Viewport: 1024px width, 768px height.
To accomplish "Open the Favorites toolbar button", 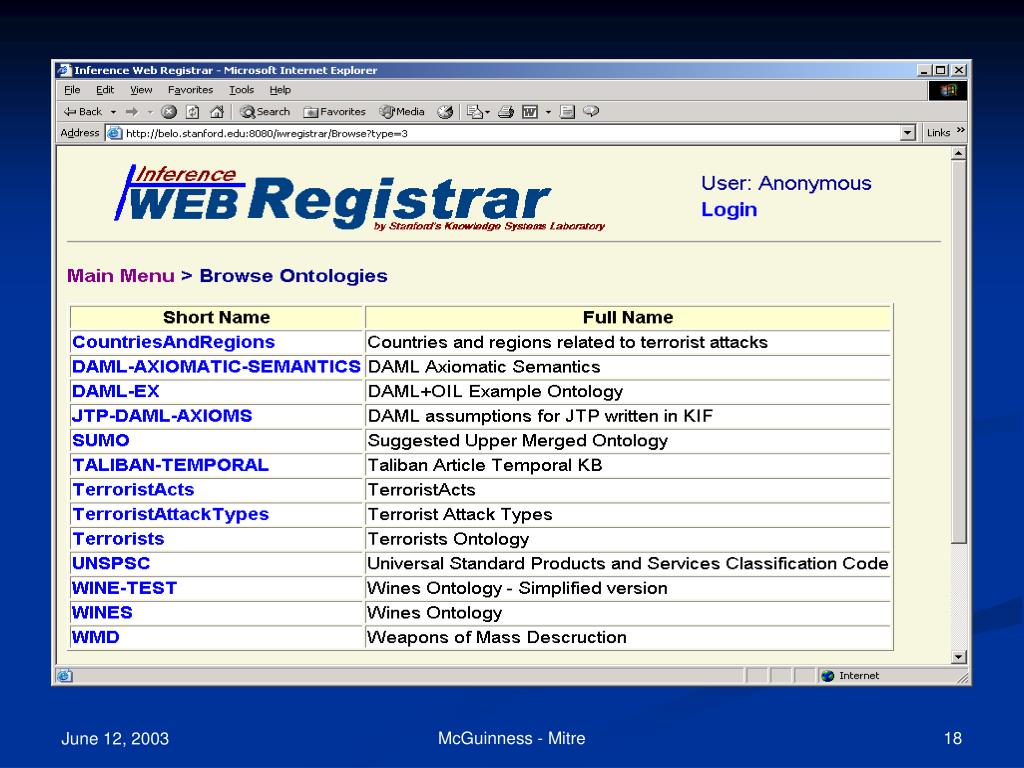I will point(335,112).
